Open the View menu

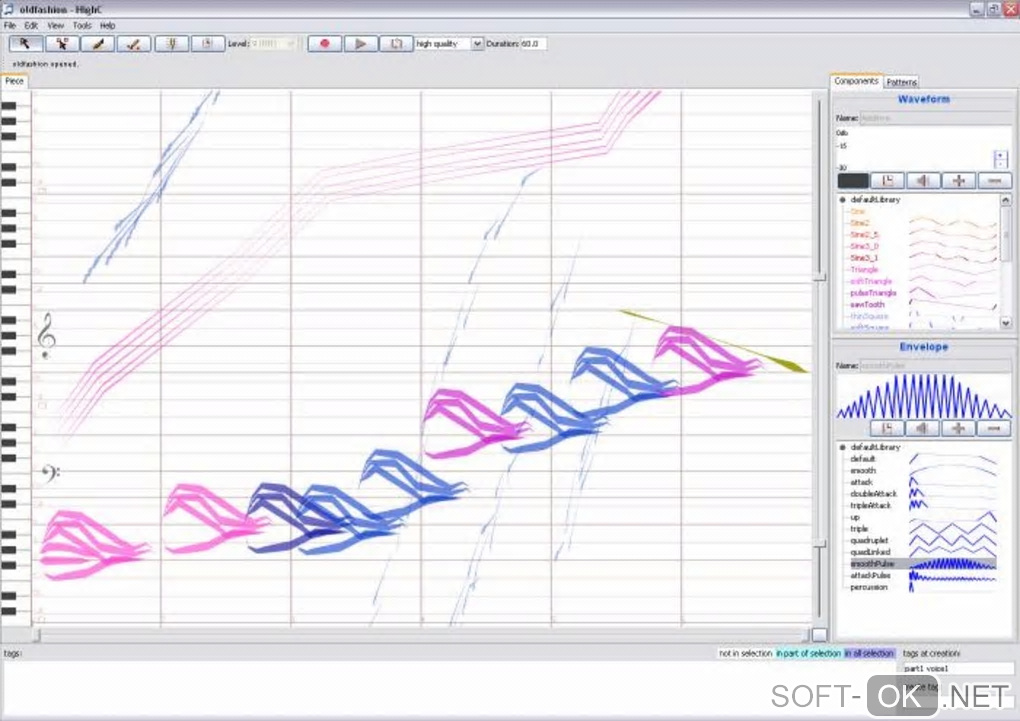[55, 25]
